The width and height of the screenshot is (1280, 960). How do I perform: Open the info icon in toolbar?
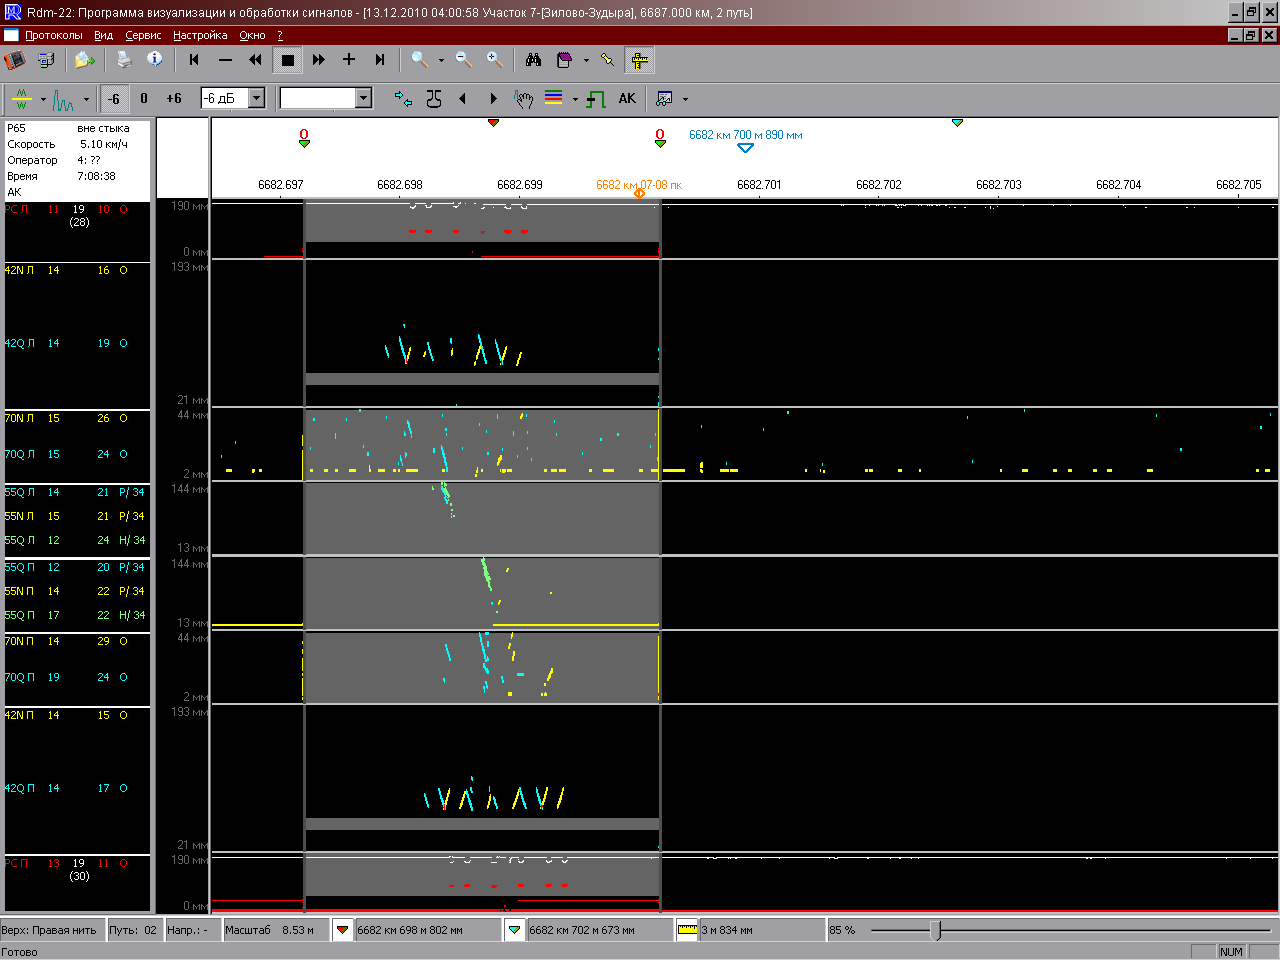coord(155,60)
